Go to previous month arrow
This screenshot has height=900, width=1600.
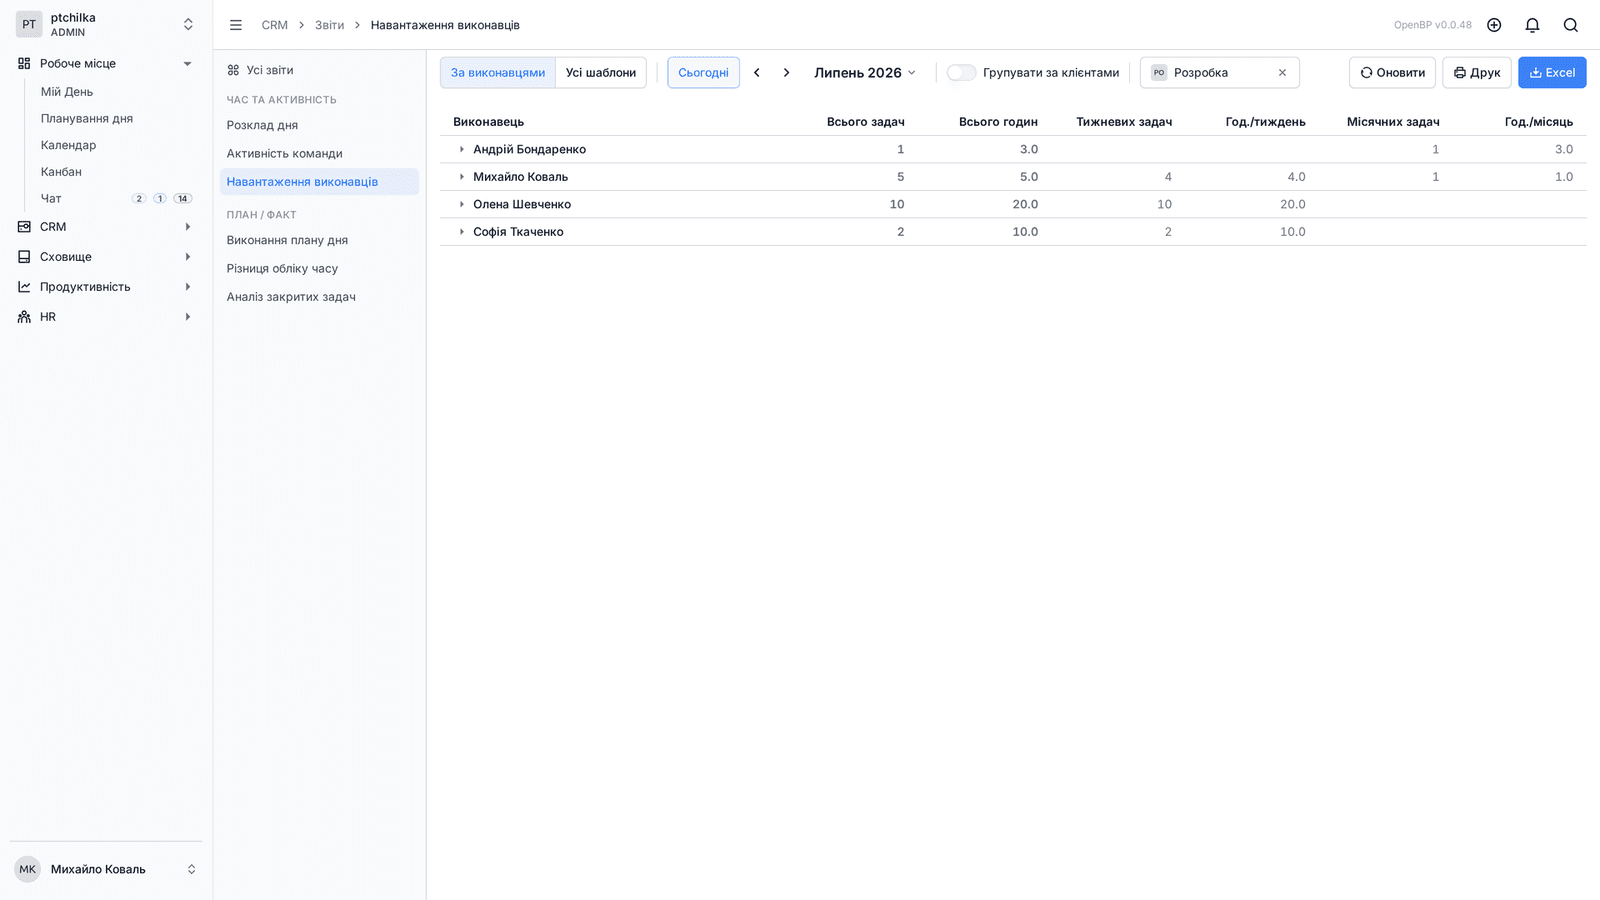pos(757,72)
